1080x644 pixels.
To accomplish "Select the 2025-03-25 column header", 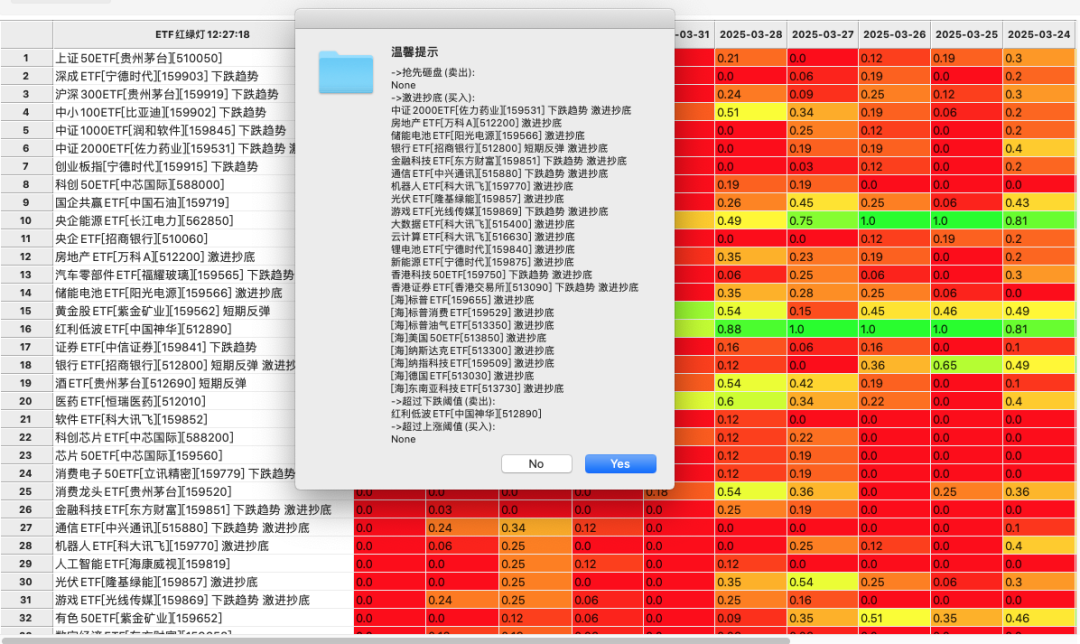I will (966, 34).
